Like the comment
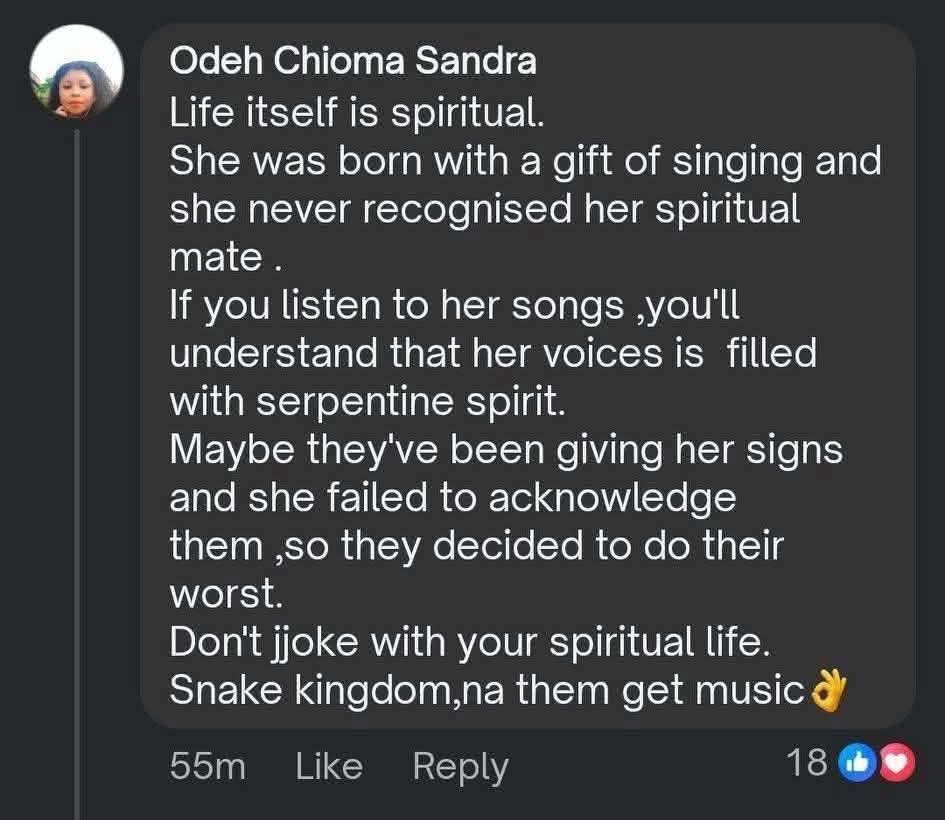The height and width of the screenshot is (820, 945). coord(329,767)
